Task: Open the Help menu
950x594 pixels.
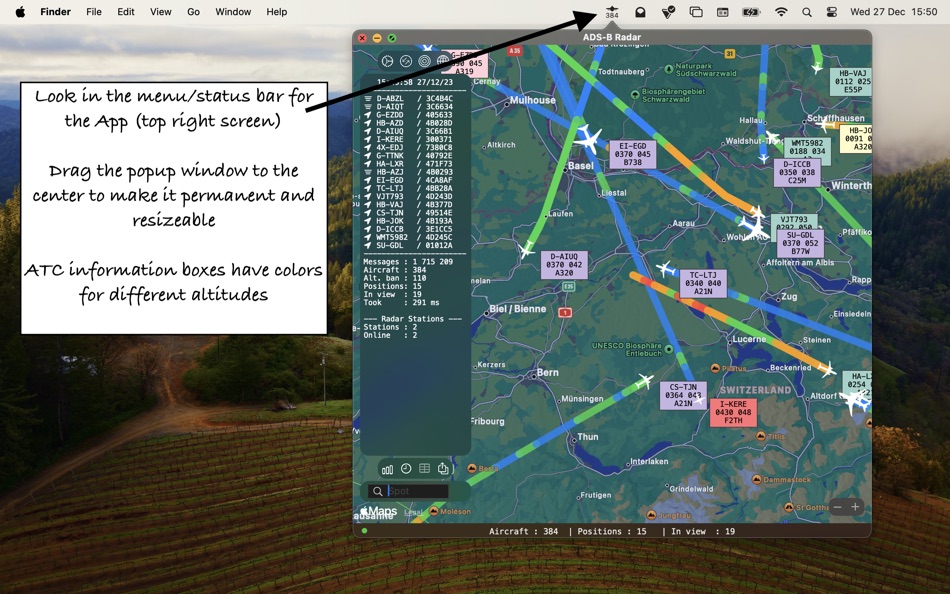Action: 277,12
